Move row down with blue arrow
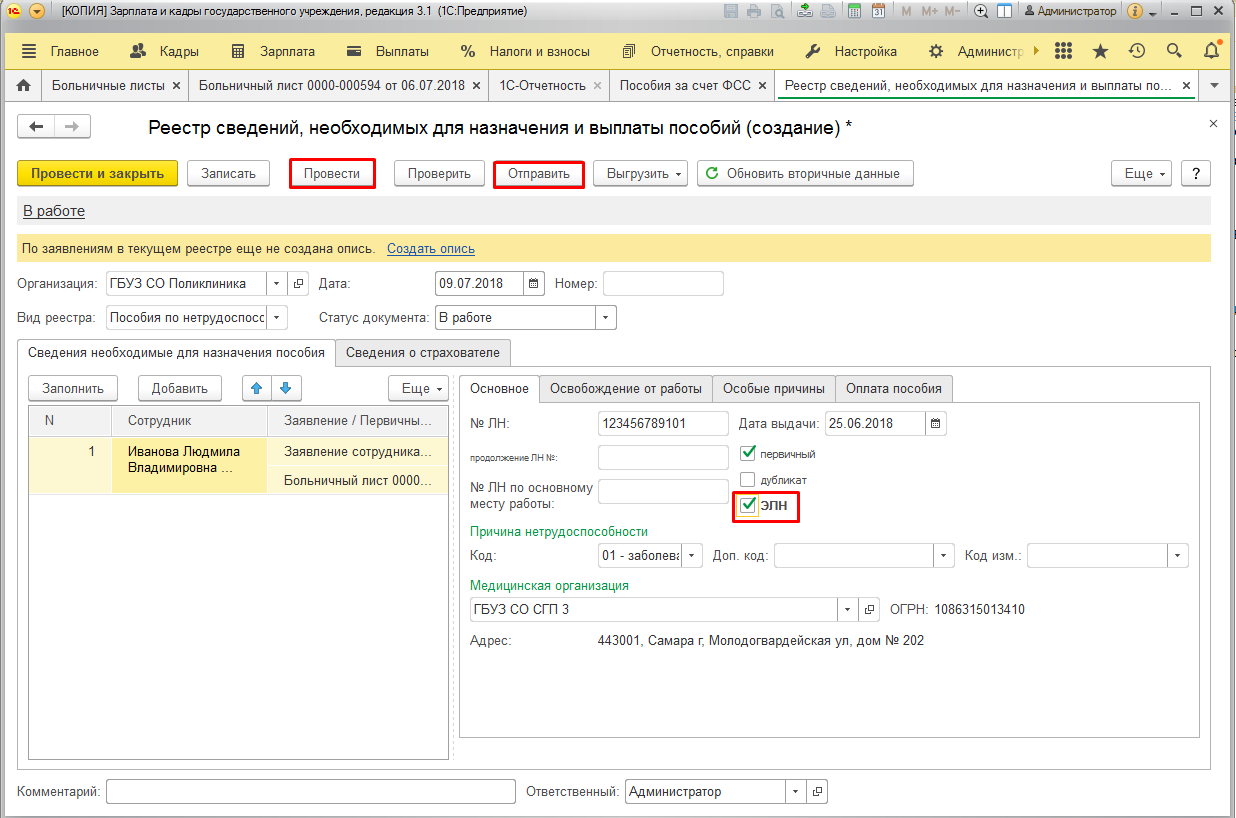The image size is (1236, 818). point(285,389)
